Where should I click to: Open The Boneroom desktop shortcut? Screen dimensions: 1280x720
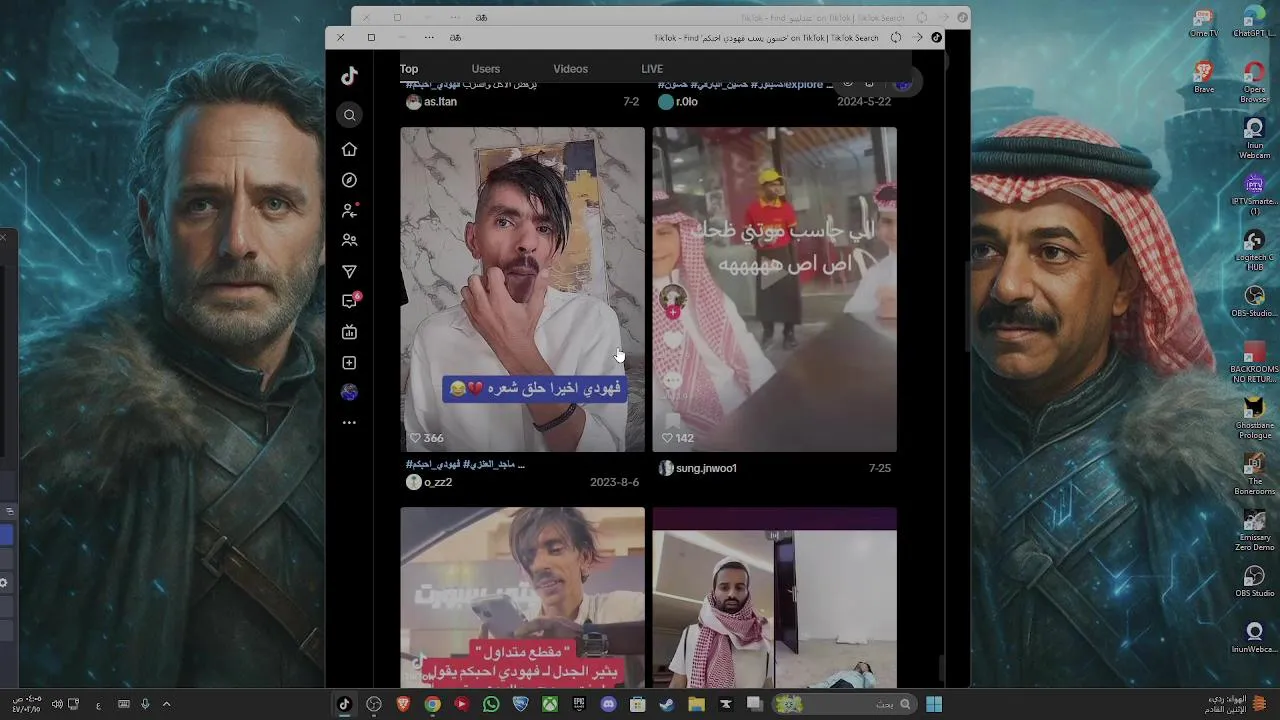(1254, 474)
